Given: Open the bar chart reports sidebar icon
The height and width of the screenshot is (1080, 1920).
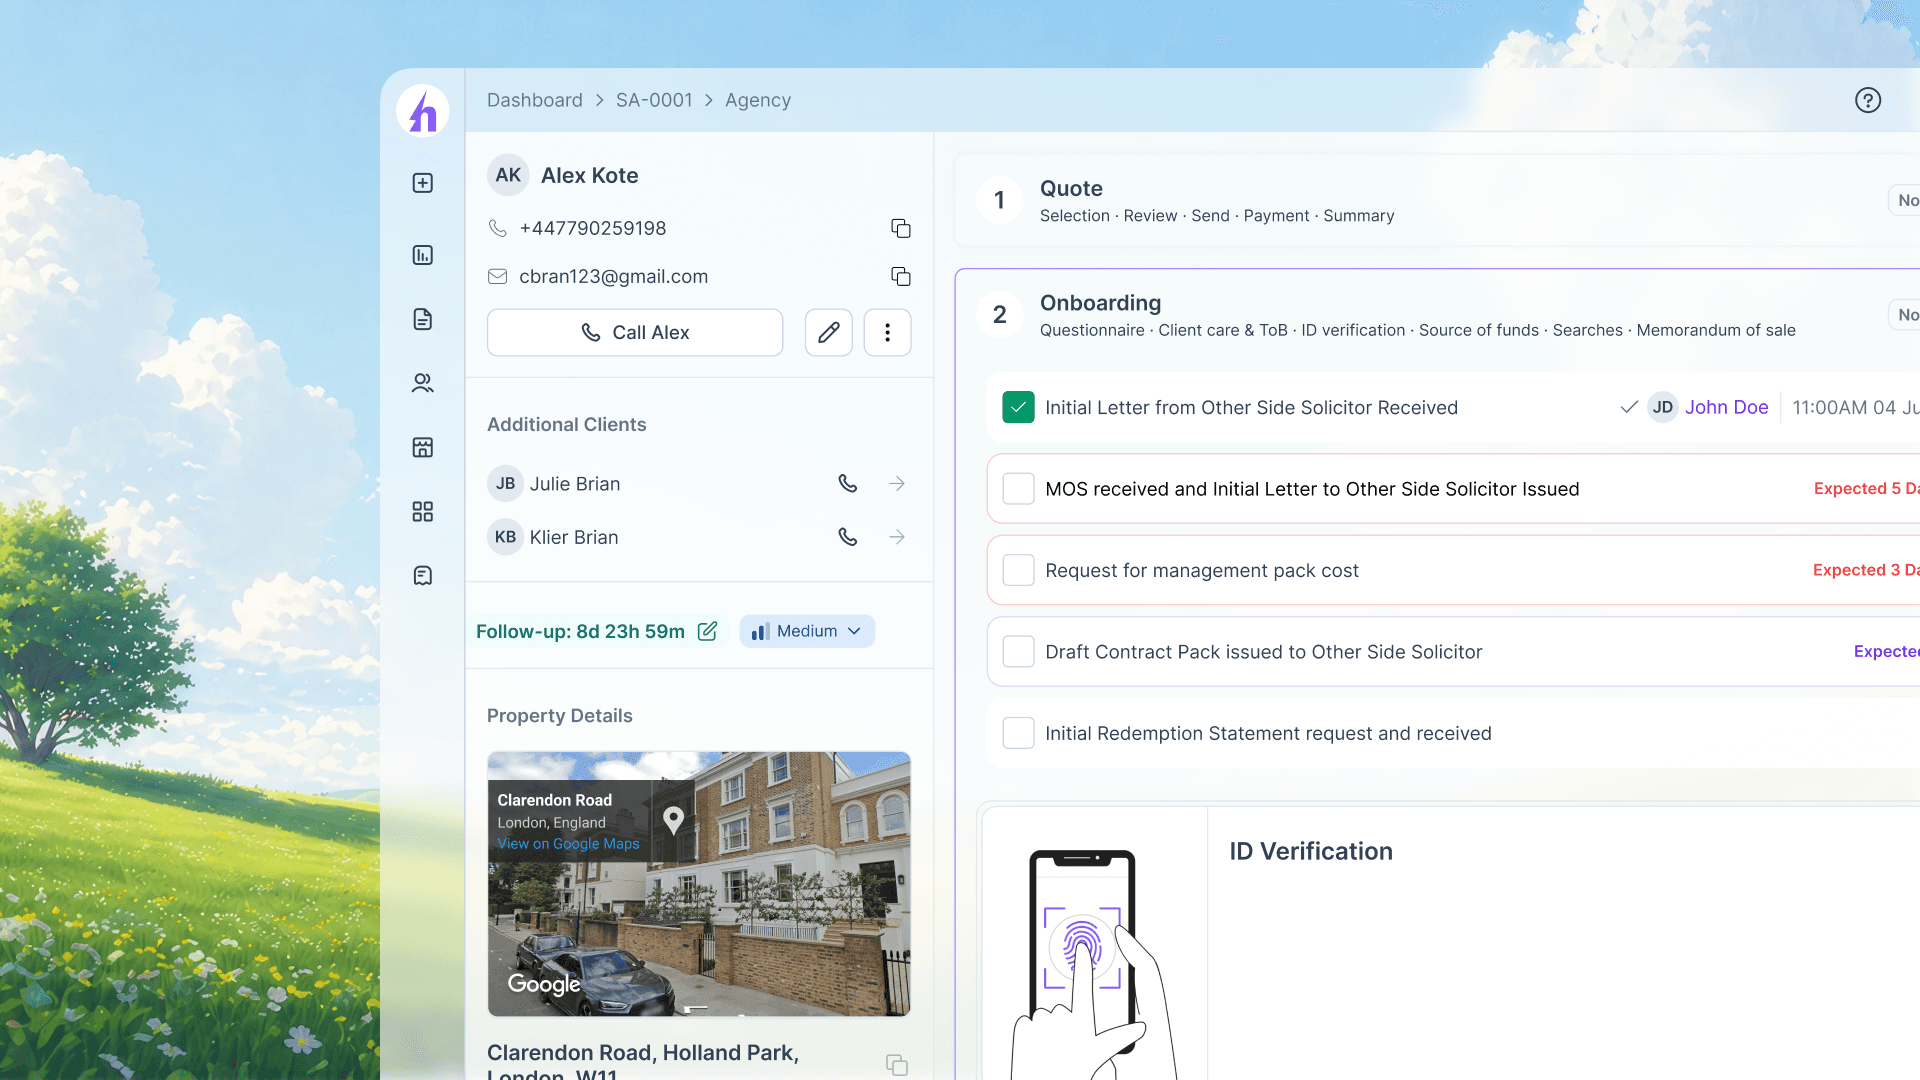Looking at the screenshot, I should pos(423,255).
